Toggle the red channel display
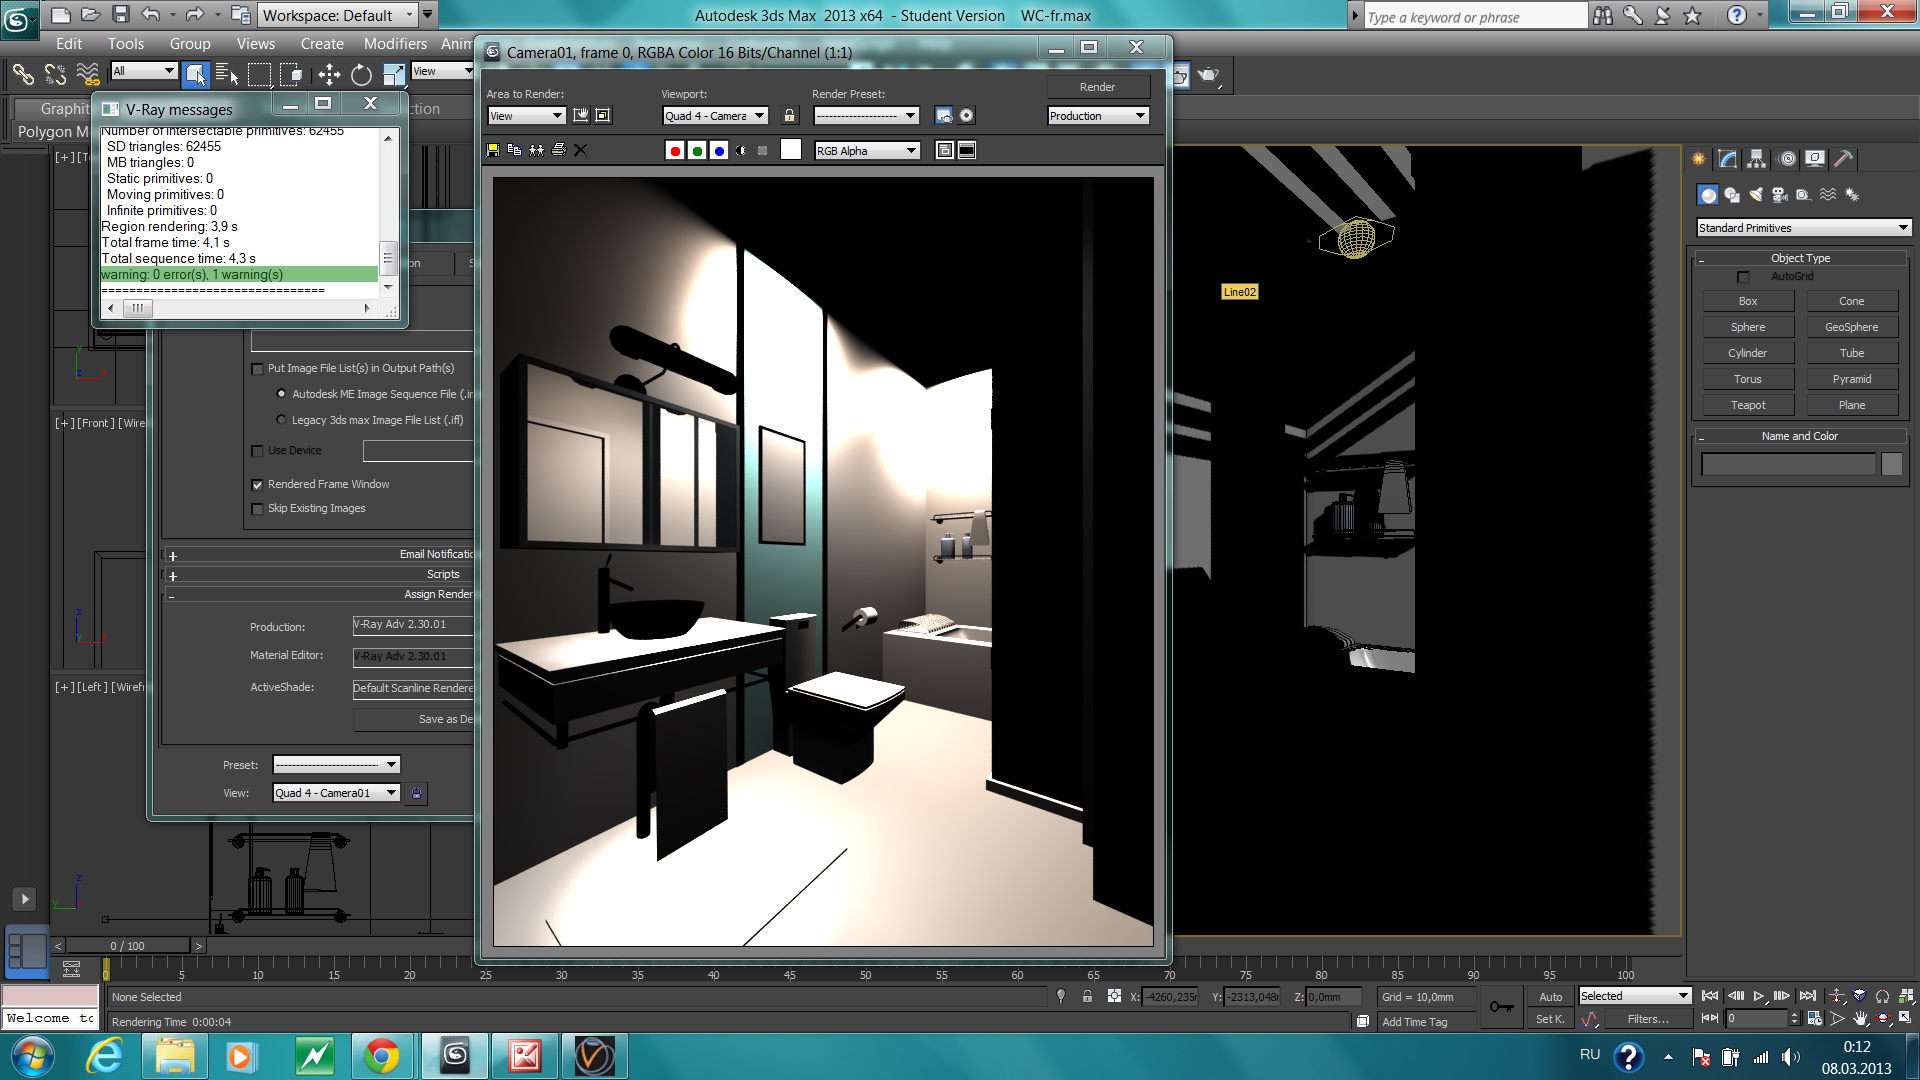Image resolution: width=1920 pixels, height=1080 pixels. click(x=675, y=151)
